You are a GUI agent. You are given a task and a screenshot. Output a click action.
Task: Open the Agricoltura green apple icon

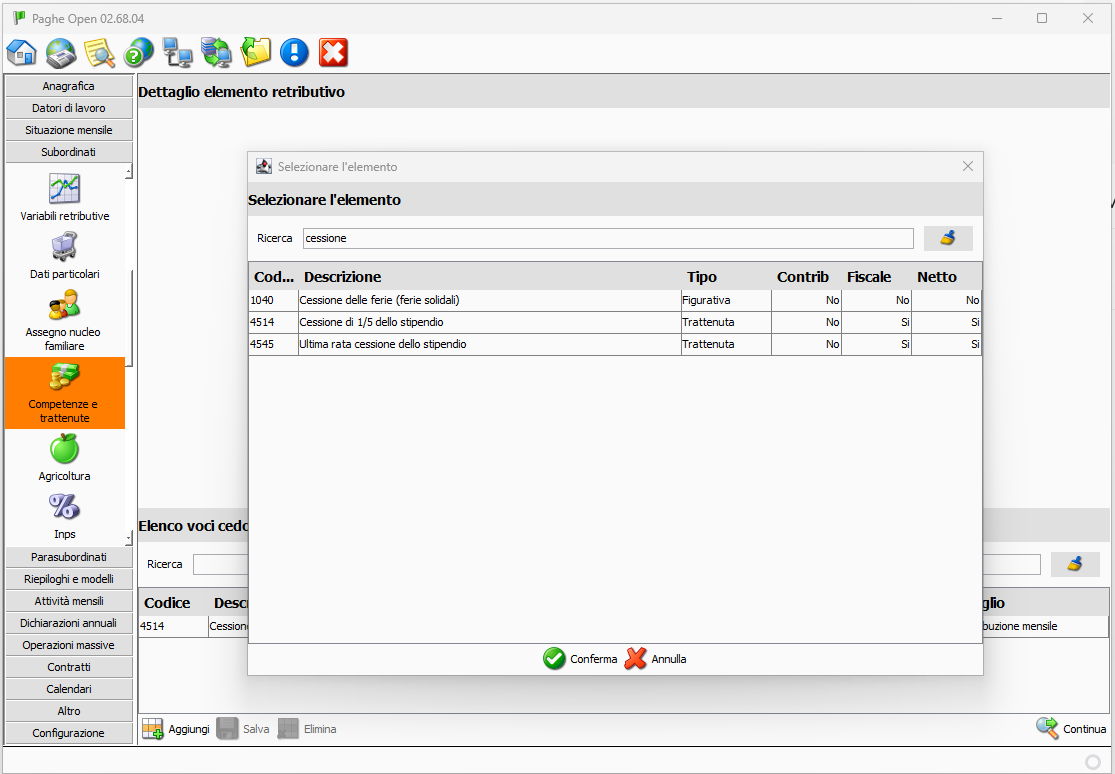point(65,449)
